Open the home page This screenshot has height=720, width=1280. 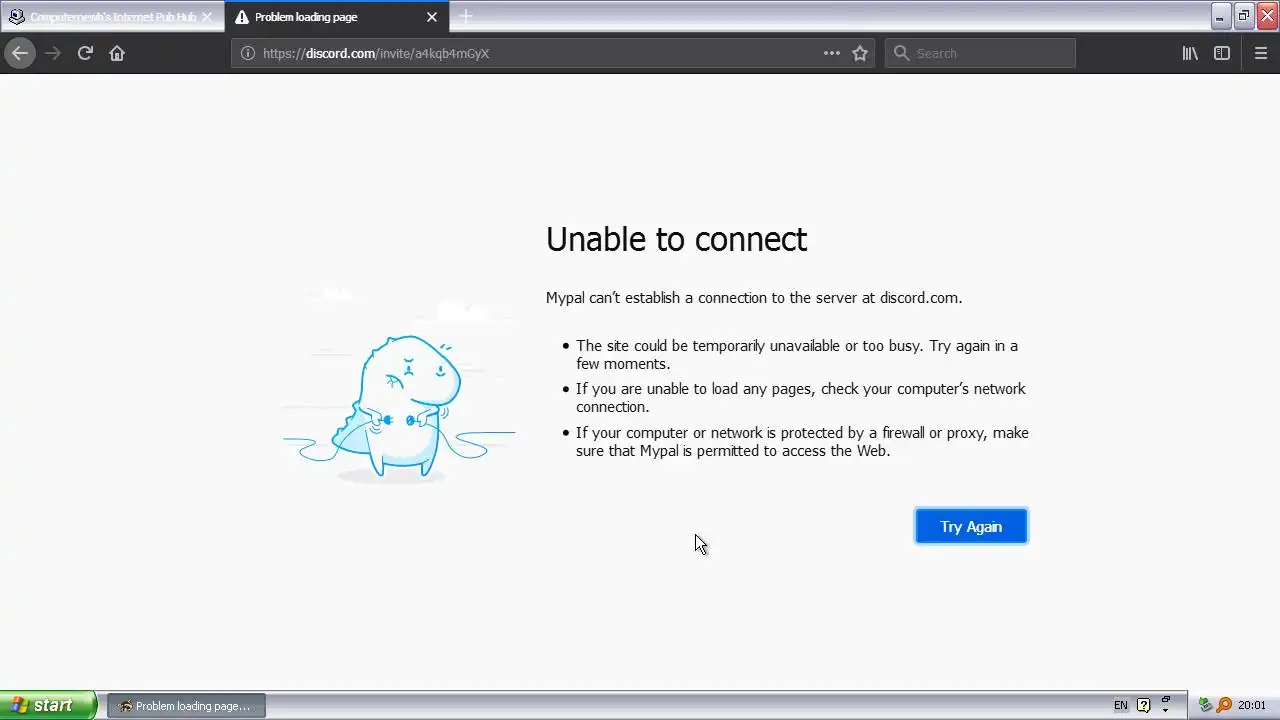pyautogui.click(x=117, y=53)
